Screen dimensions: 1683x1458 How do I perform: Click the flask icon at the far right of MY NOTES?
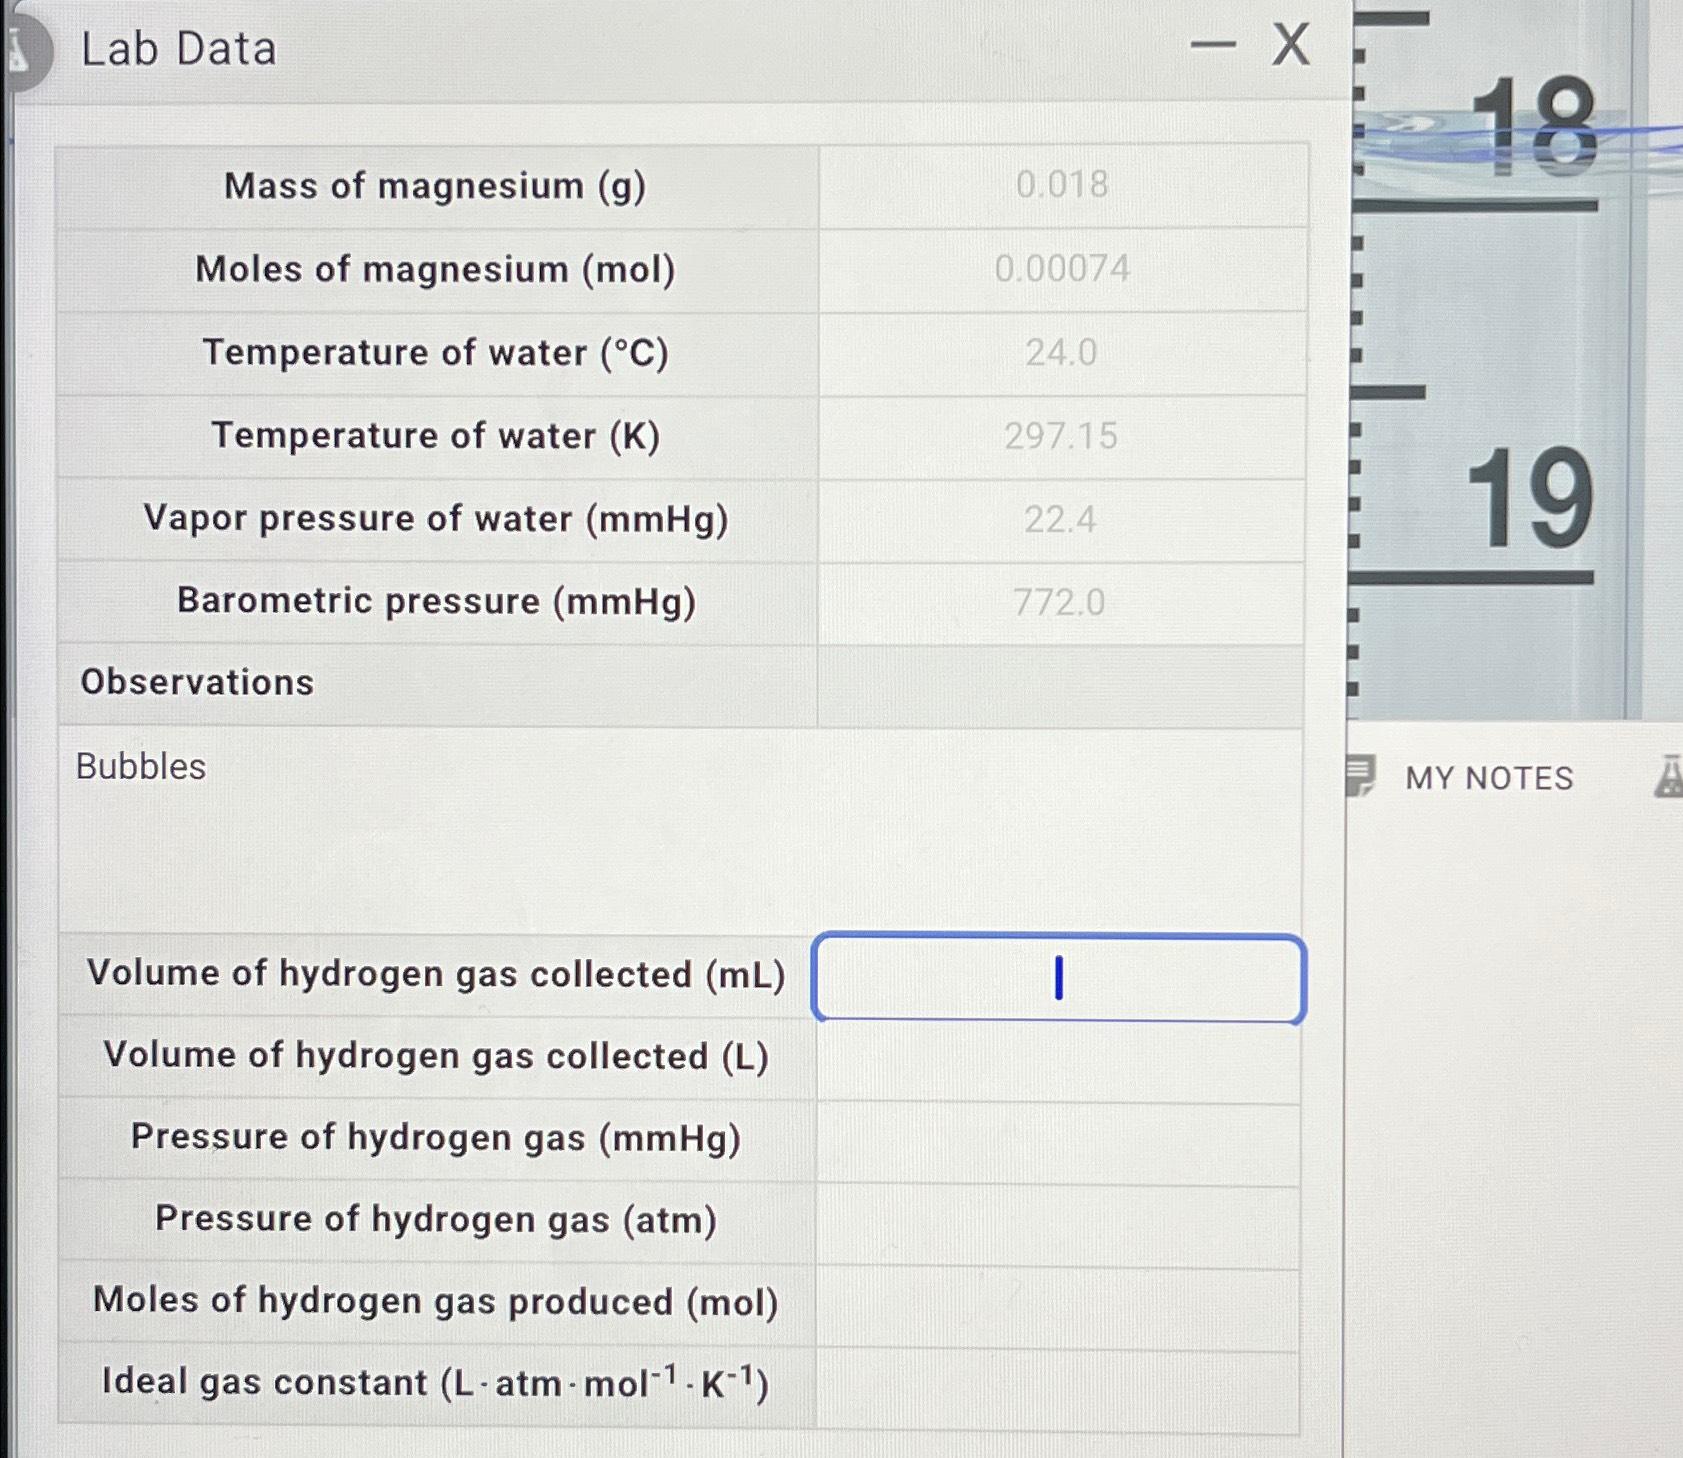coord(1669,777)
